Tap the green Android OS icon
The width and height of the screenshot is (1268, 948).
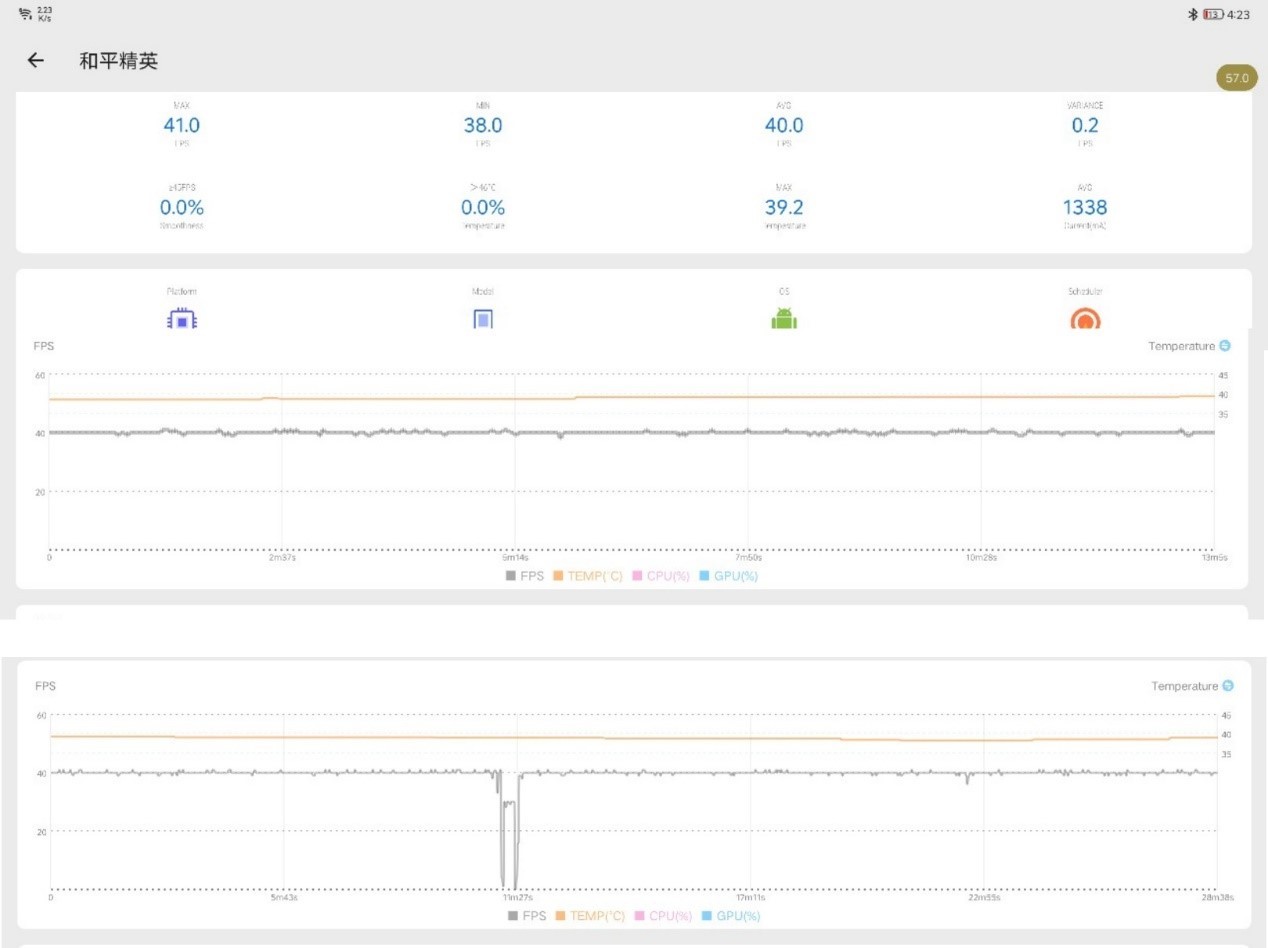coord(783,319)
